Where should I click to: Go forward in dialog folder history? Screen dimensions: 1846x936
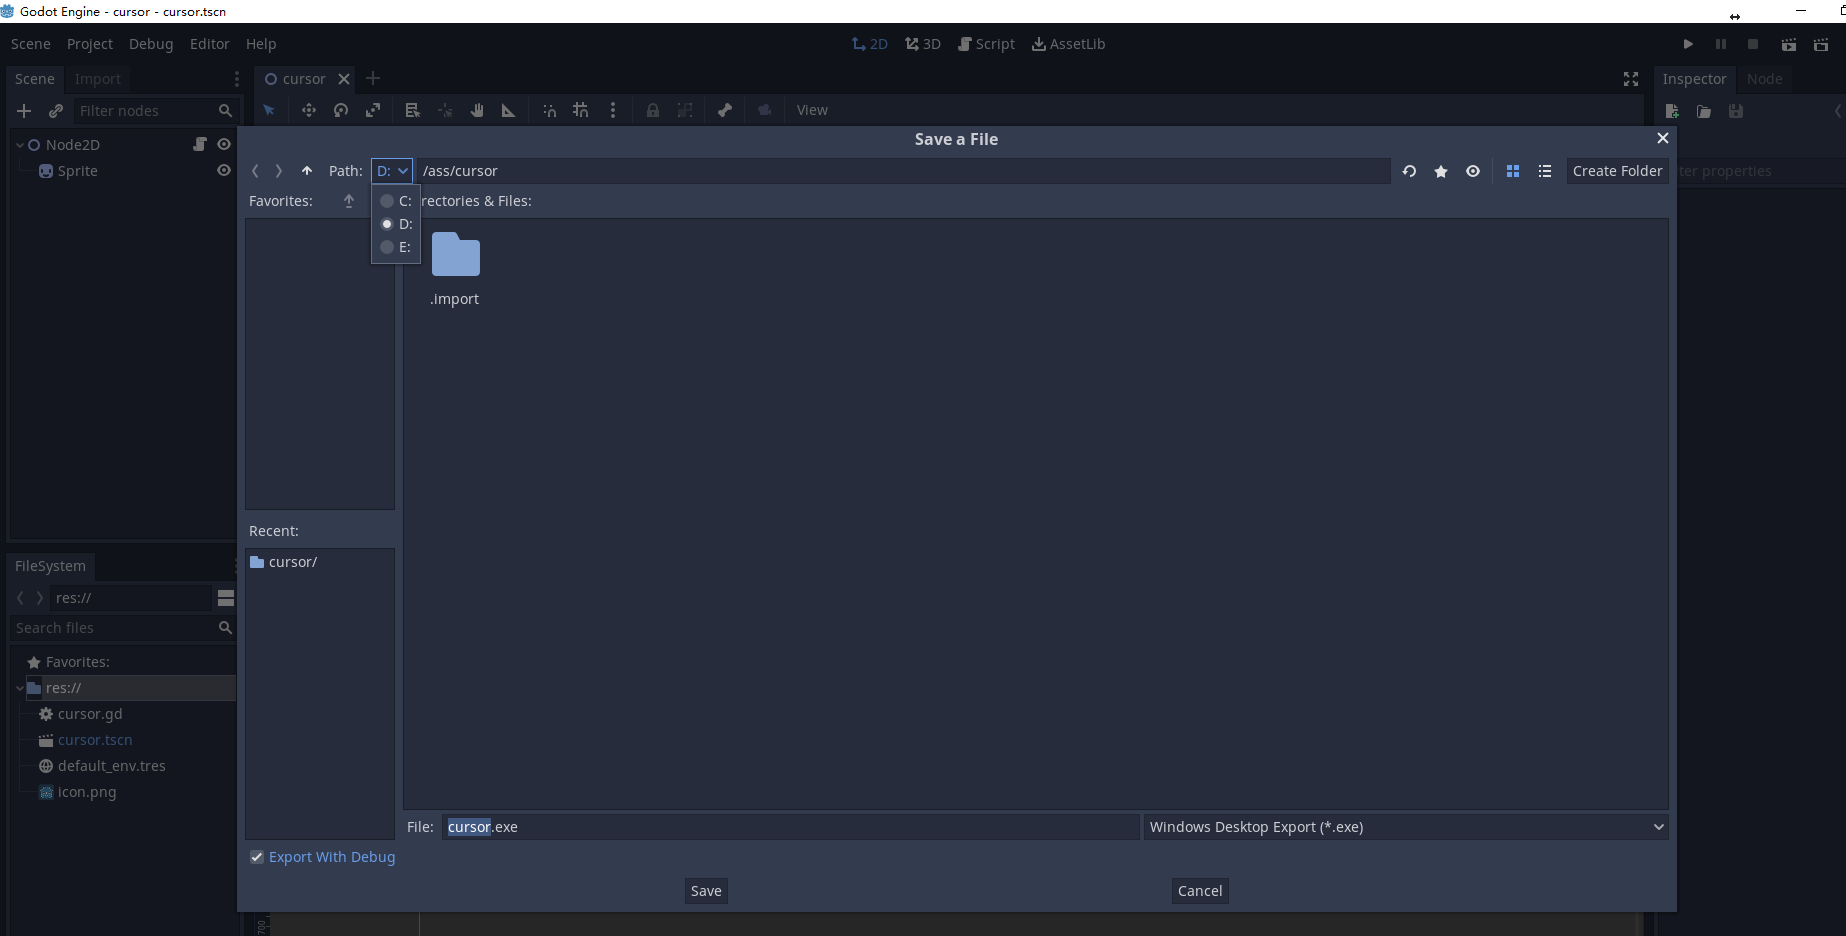(x=279, y=171)
